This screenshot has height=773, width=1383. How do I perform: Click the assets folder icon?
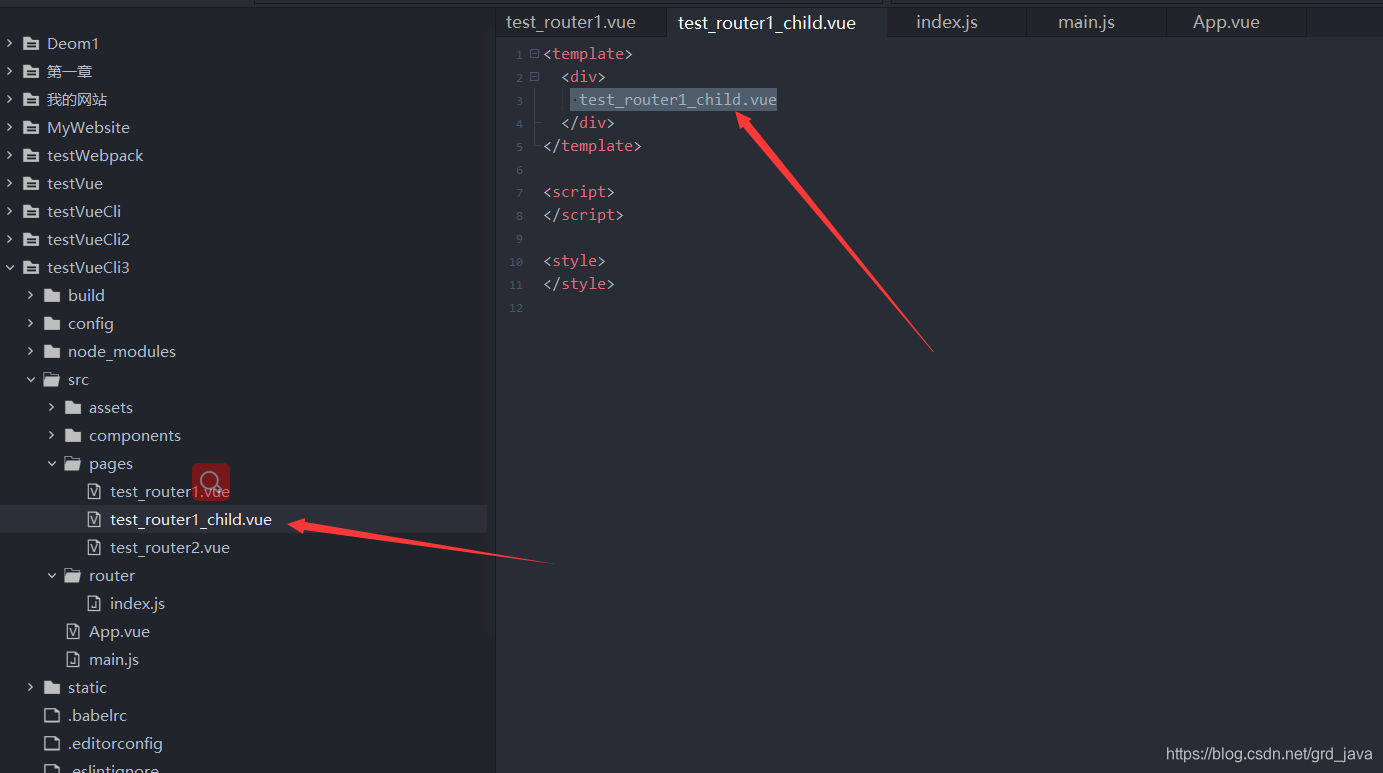pos(73,407)
